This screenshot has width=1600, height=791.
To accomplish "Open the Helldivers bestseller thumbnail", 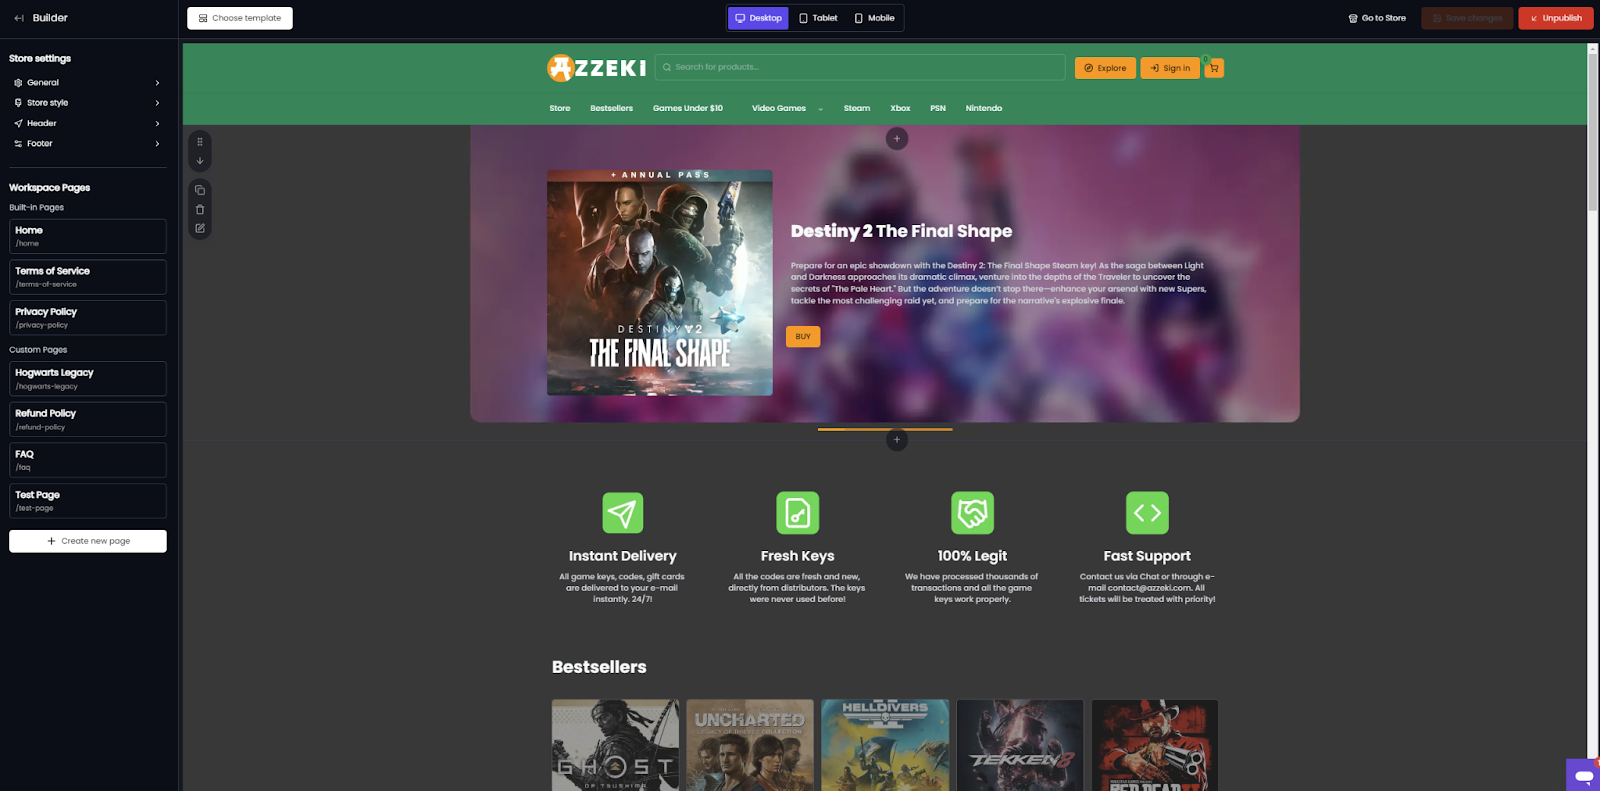I will [x=885, y=745].
